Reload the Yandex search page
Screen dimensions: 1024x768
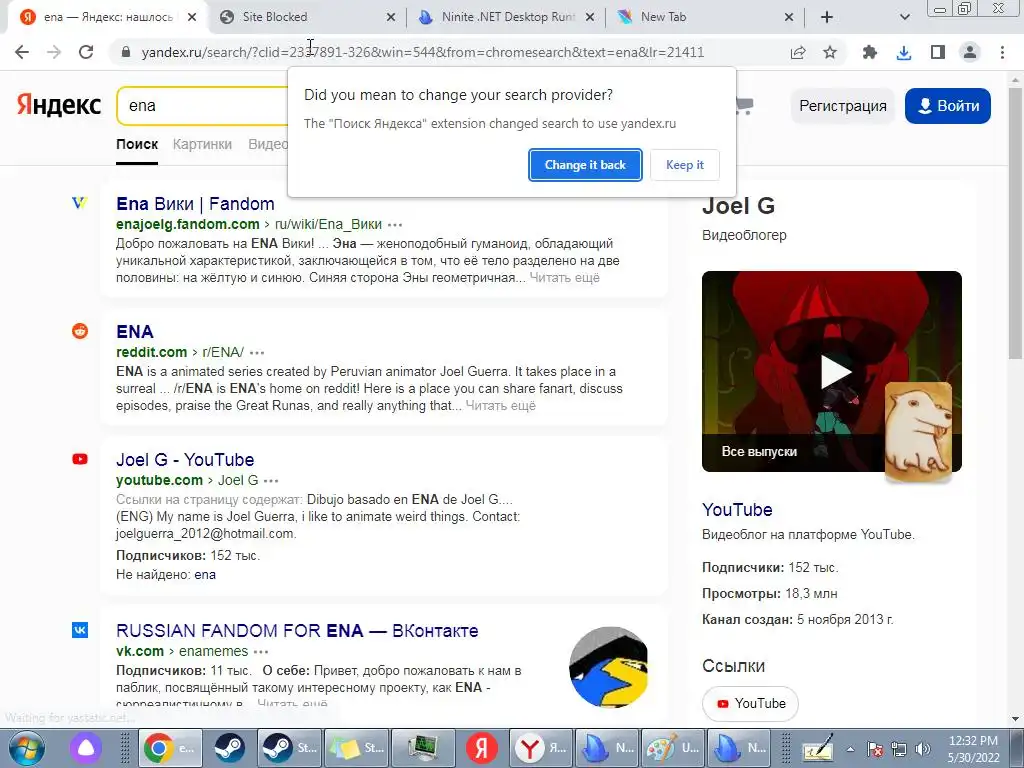(x=86, y=52)
